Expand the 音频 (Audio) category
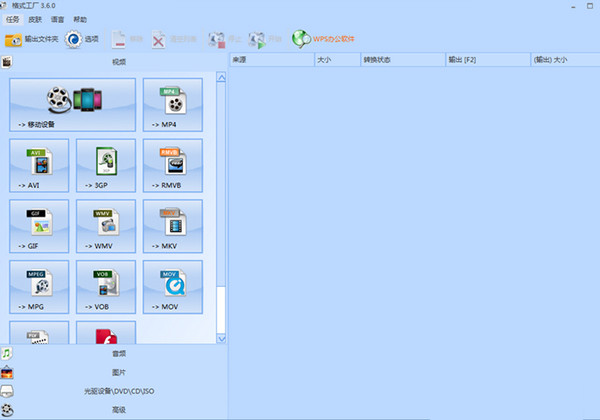This screenshot has height=420, width=600. 118,354
